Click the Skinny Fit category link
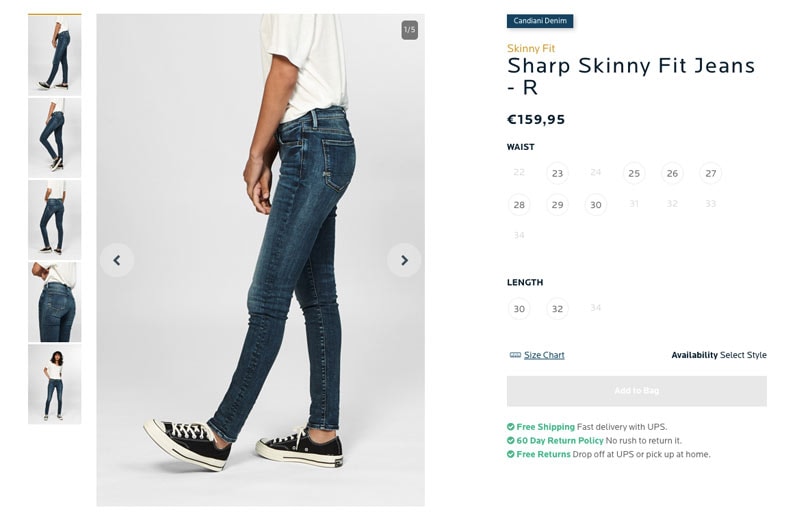This screenshot has width=810, height=512. [531, 48]
